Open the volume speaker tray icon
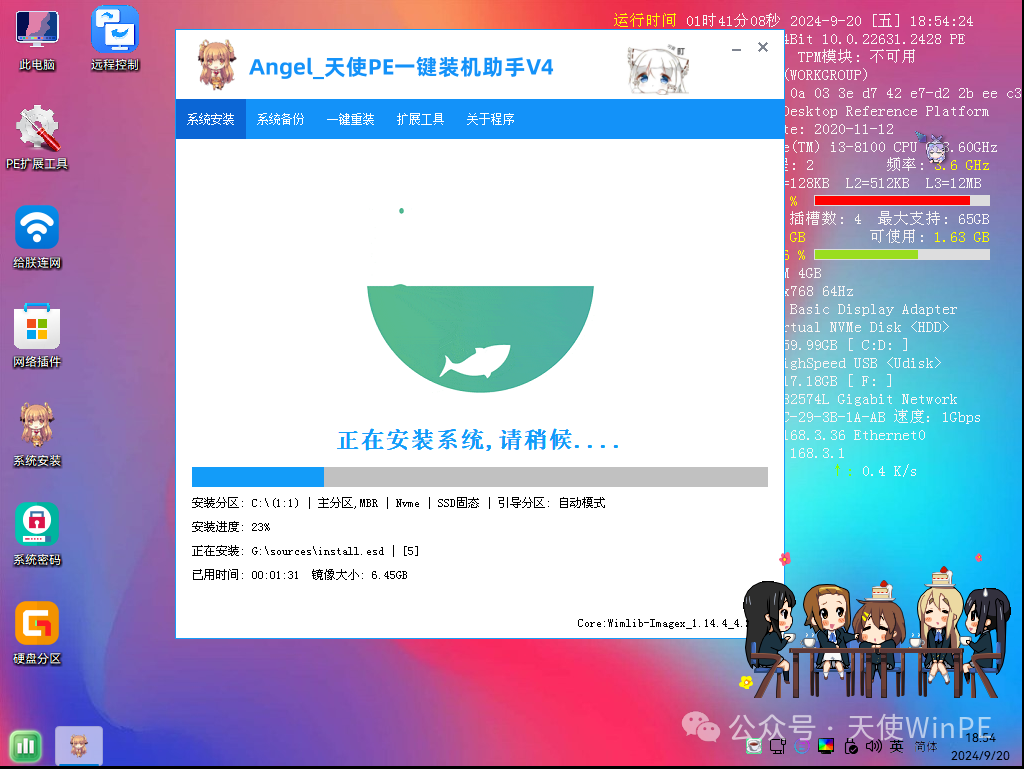Viewport: 1024px width, 769px height. [873, 746]
